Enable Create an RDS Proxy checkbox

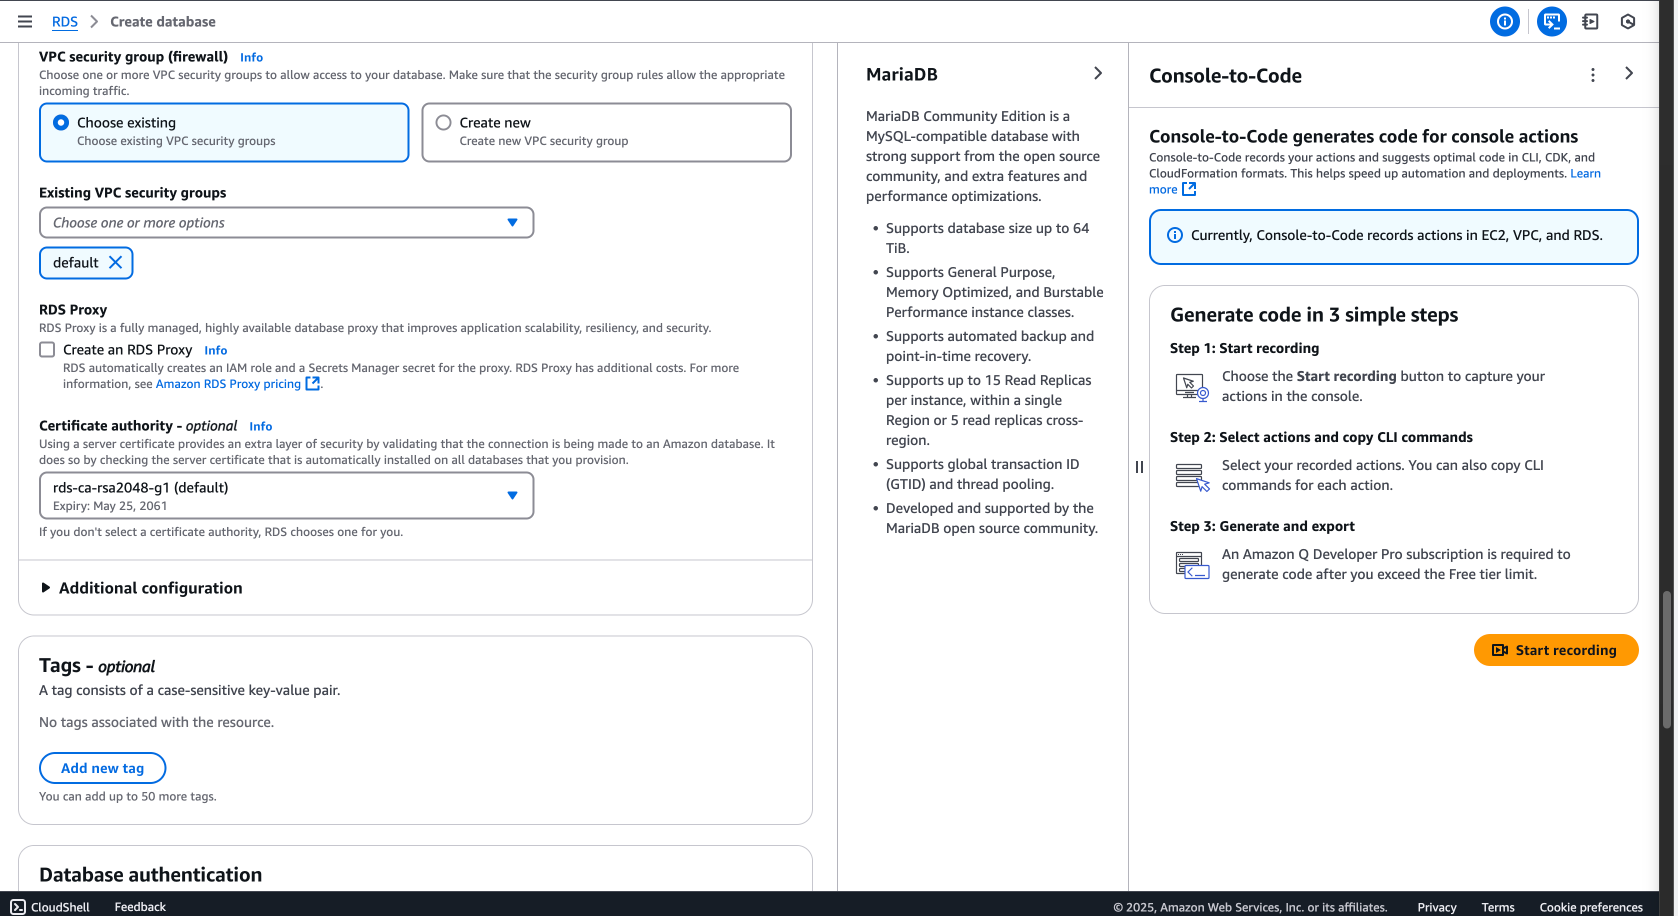tap(47, 349)
